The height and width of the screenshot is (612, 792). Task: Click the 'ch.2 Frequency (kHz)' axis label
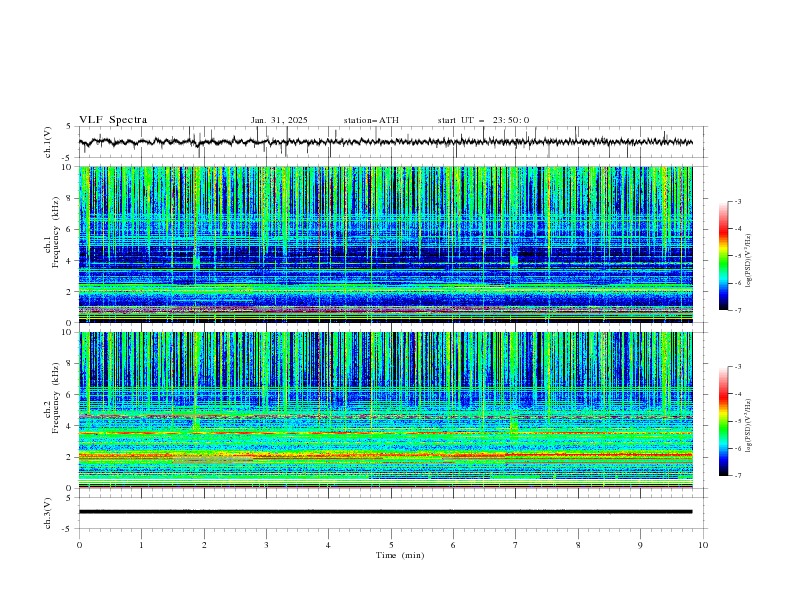coord(52,397)
